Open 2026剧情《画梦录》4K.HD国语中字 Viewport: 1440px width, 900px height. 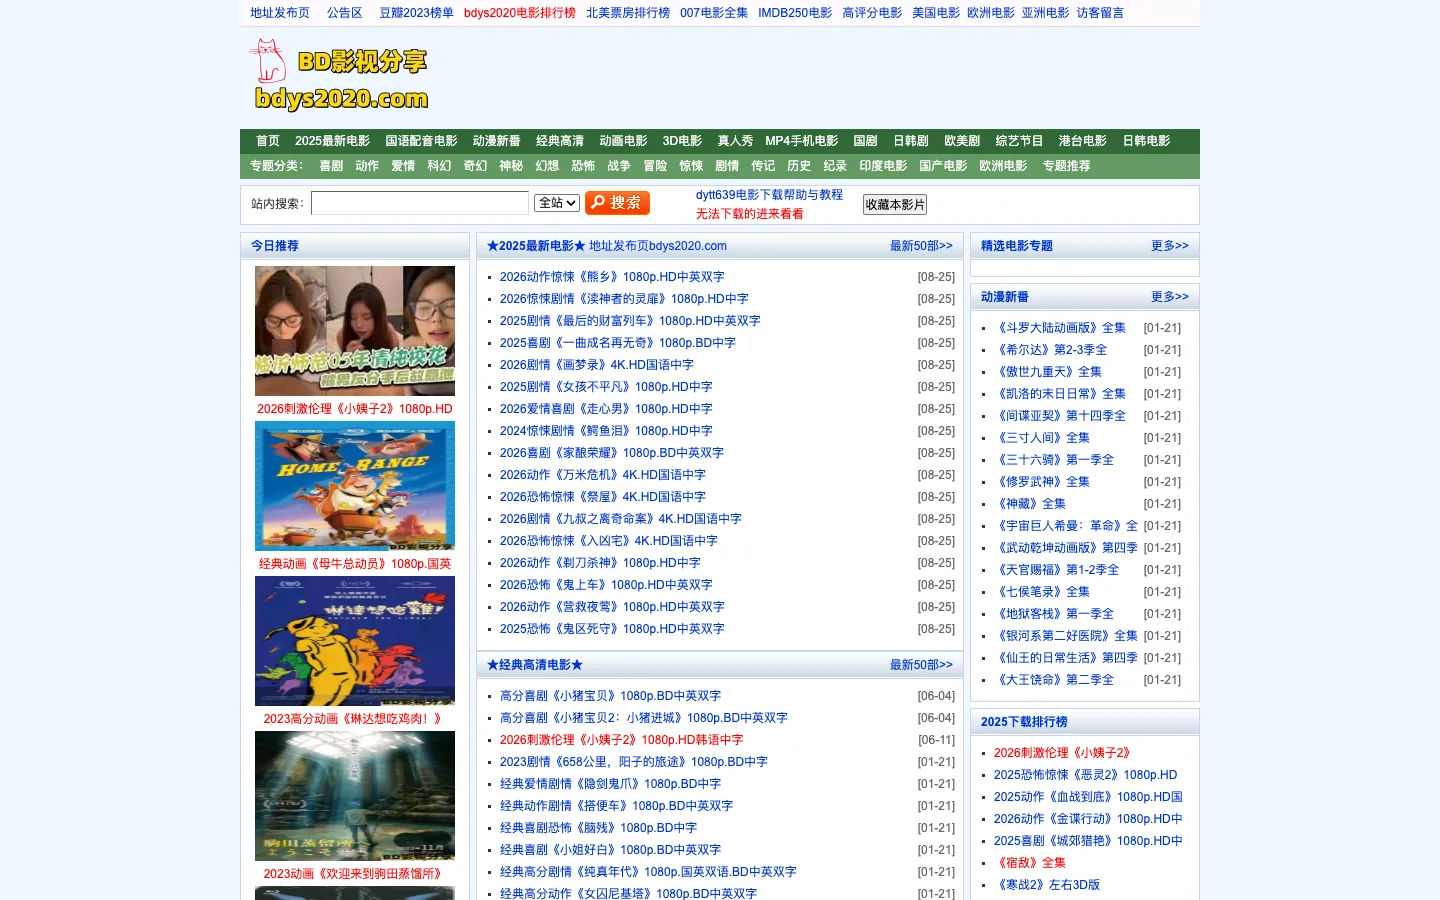pos(597,365)
